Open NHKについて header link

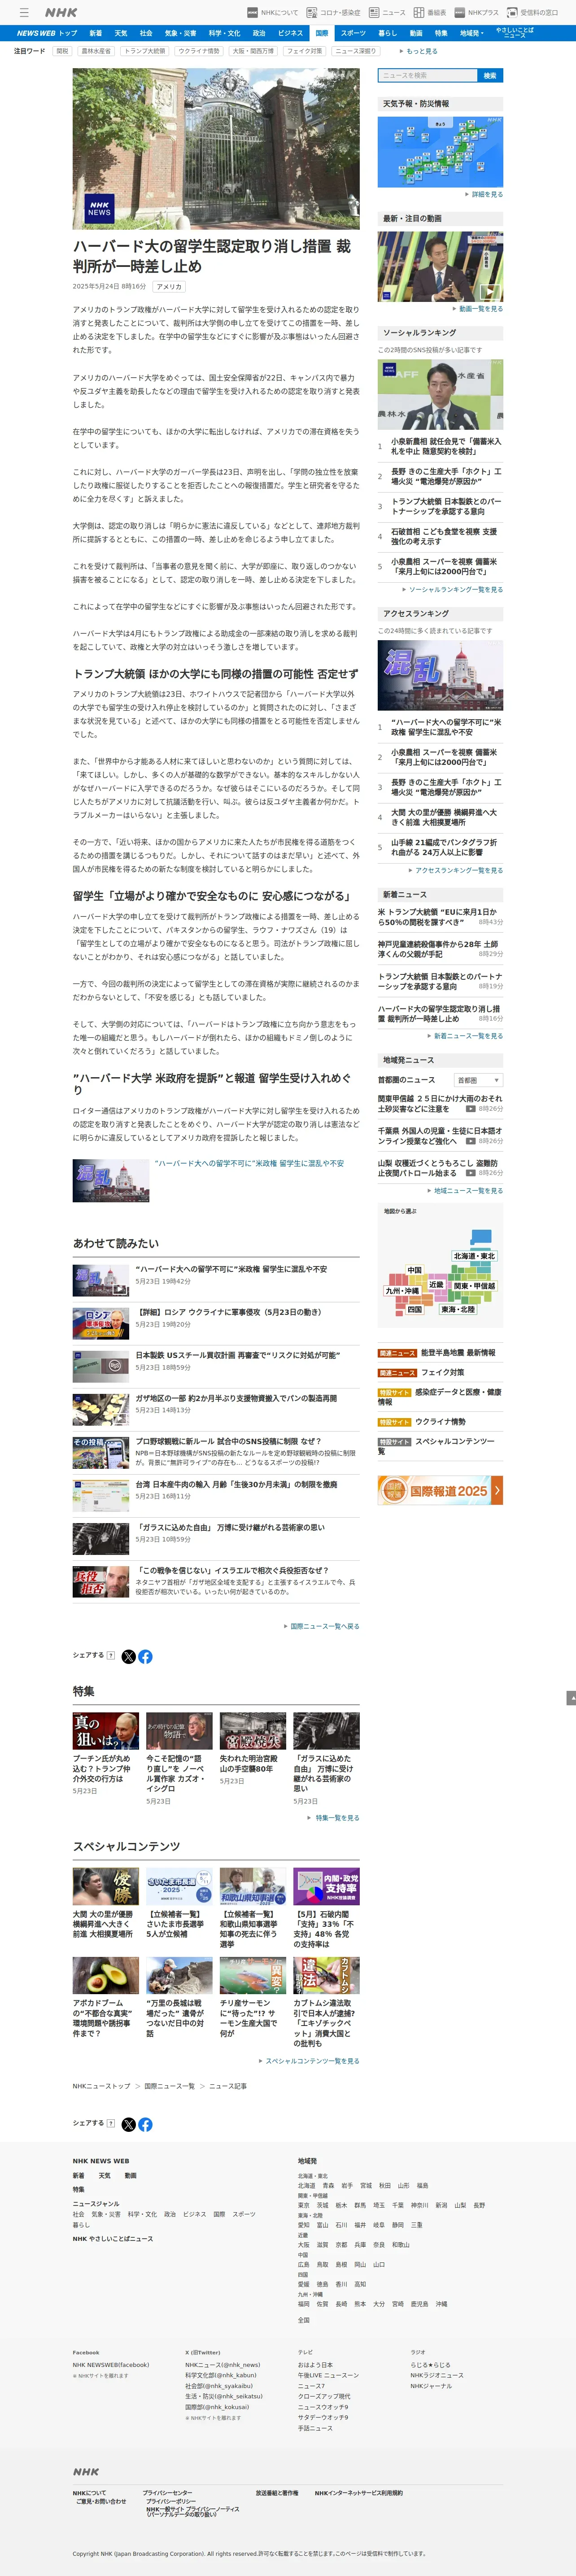pyautogui.click(x=273, y=12)
